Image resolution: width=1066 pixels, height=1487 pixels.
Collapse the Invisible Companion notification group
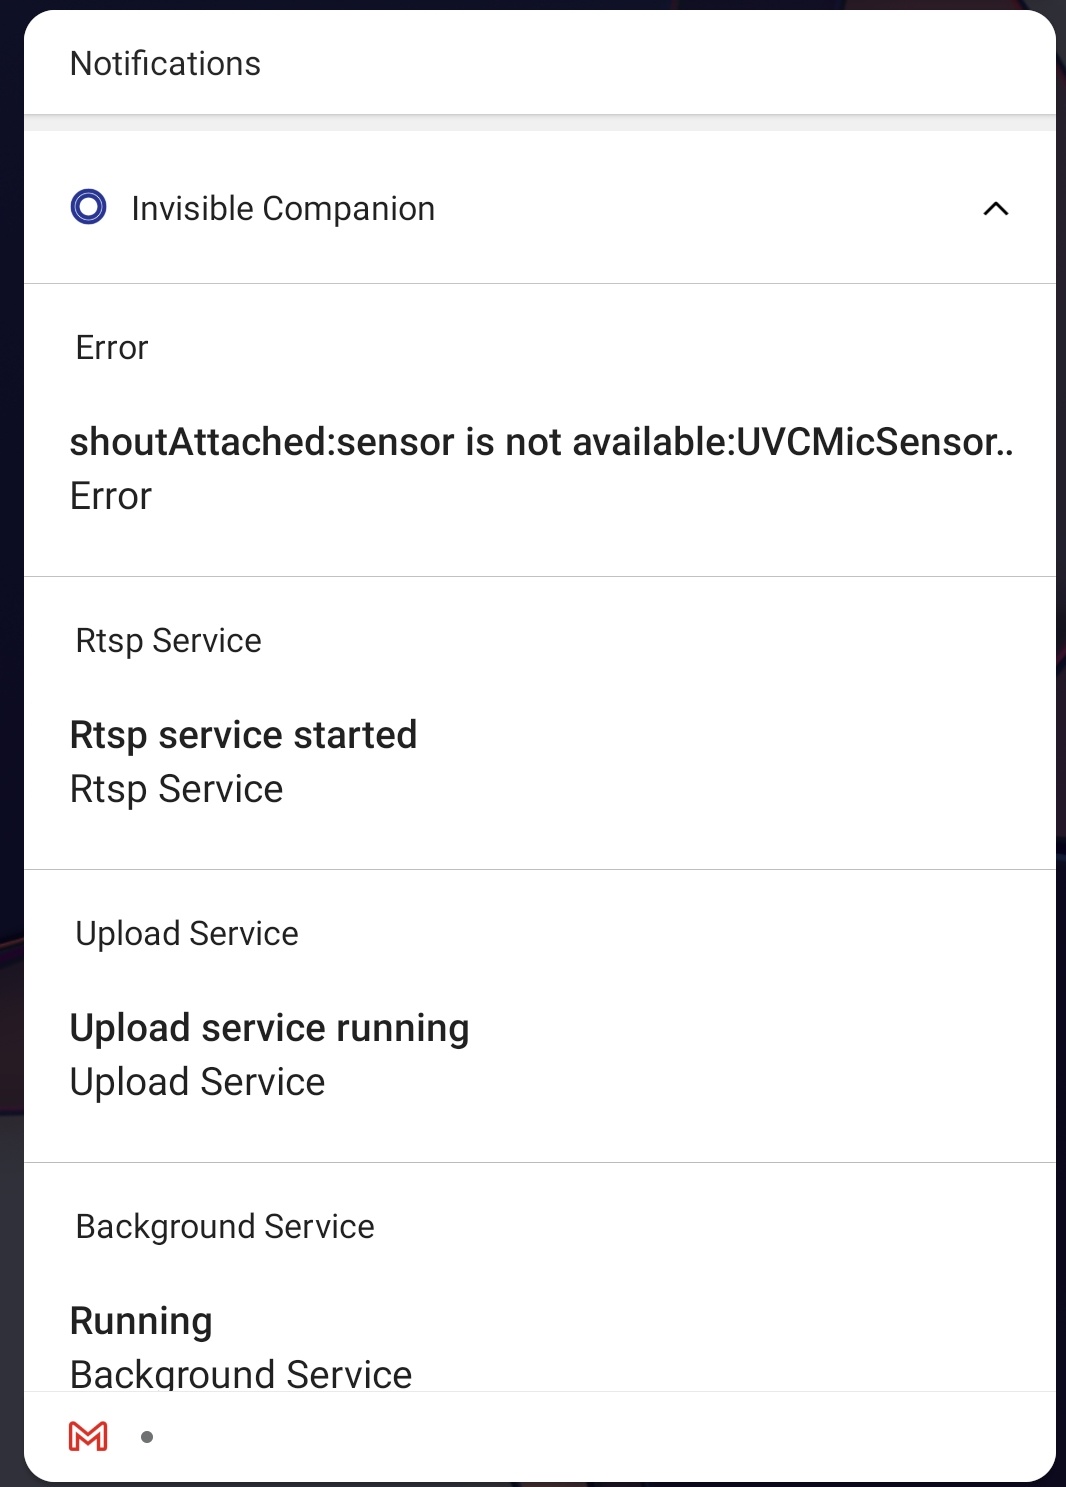pos(996,208)
